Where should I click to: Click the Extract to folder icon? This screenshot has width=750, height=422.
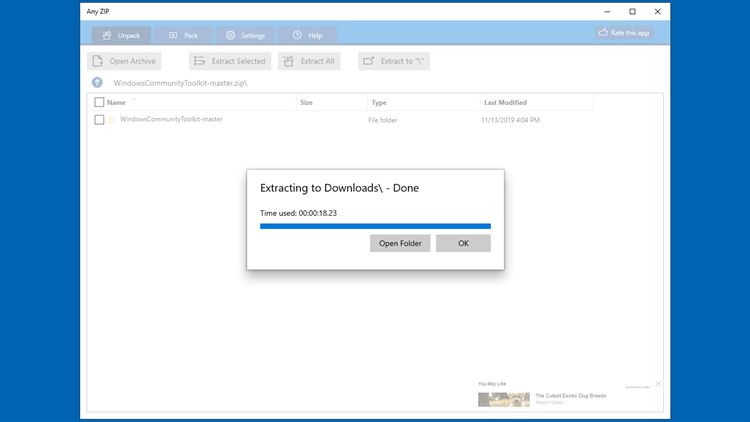(x=368, y=61)
